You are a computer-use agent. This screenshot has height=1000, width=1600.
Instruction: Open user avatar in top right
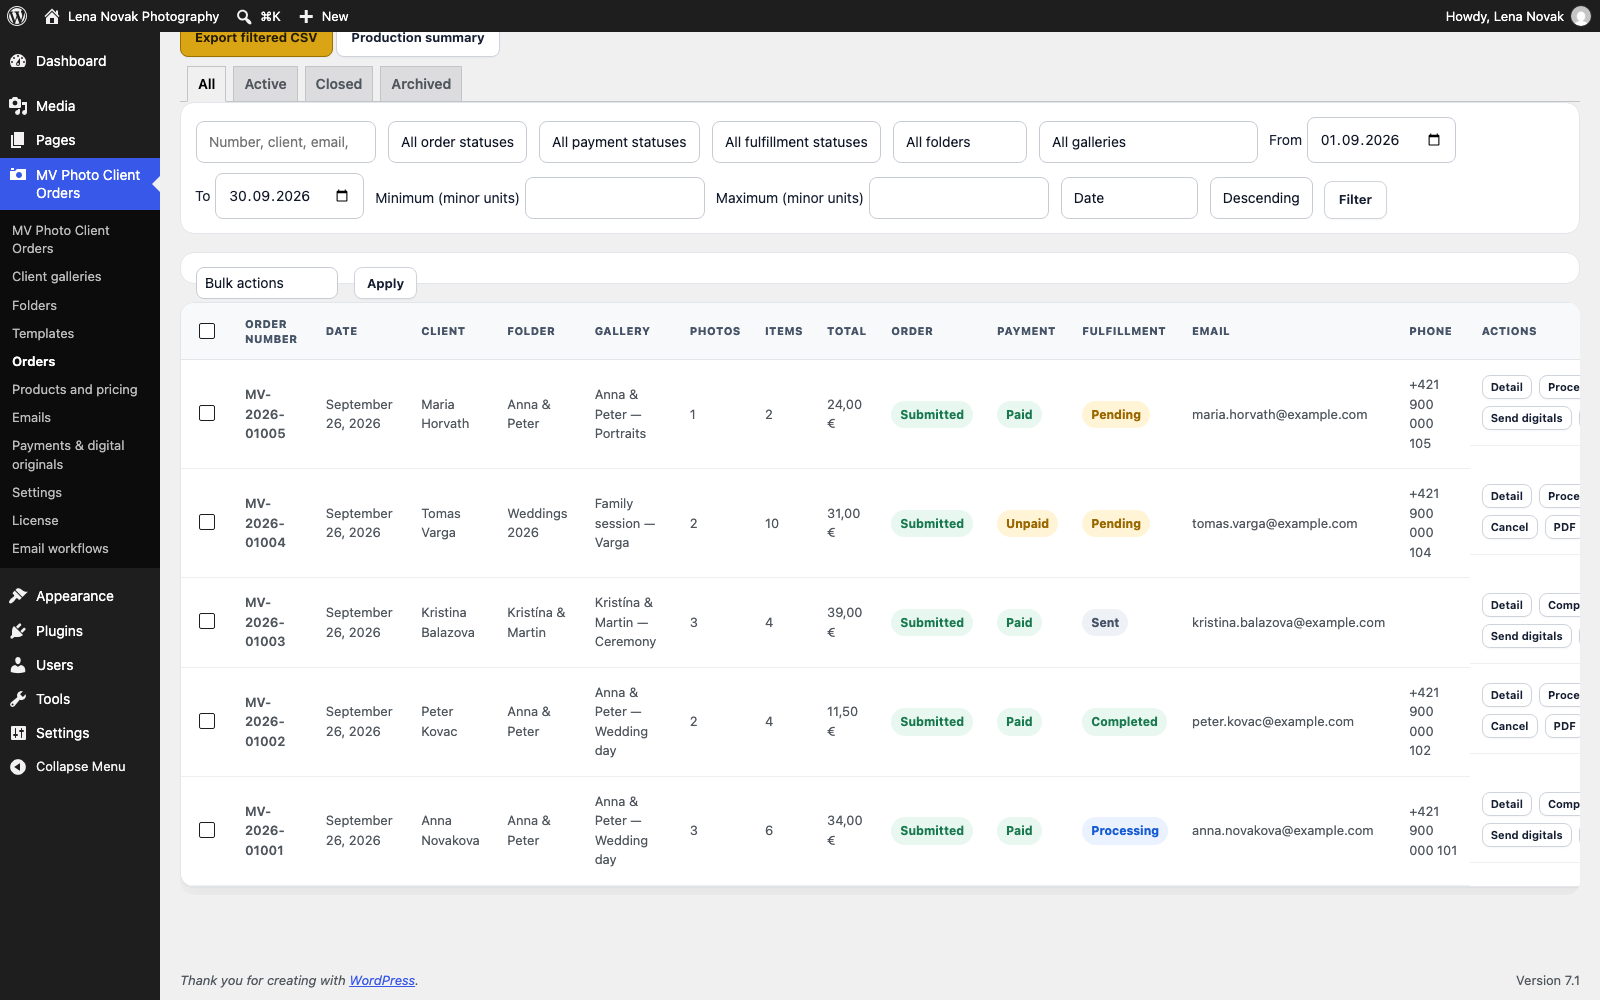tap(1581, 16)
